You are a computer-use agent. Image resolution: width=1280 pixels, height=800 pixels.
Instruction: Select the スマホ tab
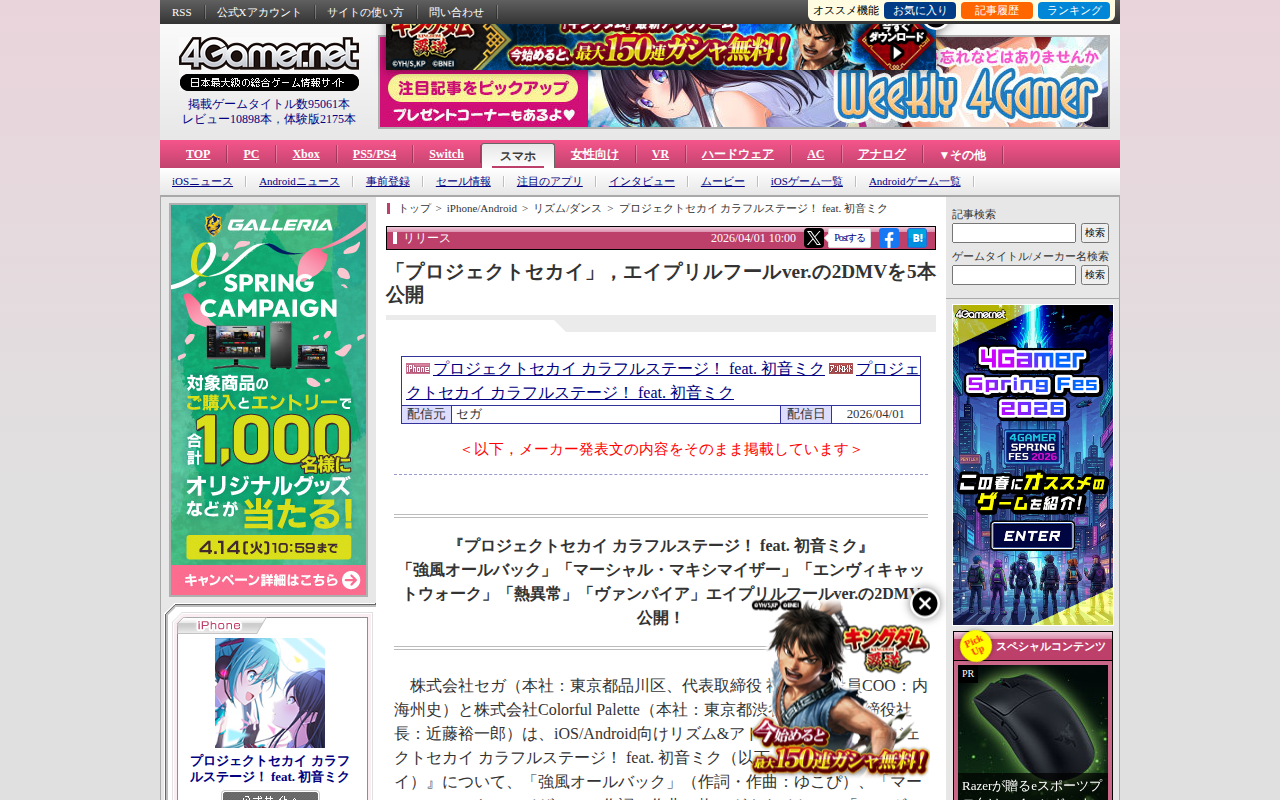(518, 156)
